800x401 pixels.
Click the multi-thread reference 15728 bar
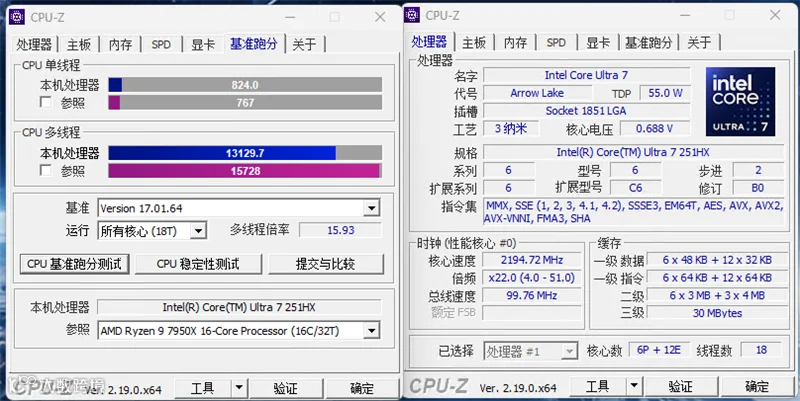tap(245, 170)
